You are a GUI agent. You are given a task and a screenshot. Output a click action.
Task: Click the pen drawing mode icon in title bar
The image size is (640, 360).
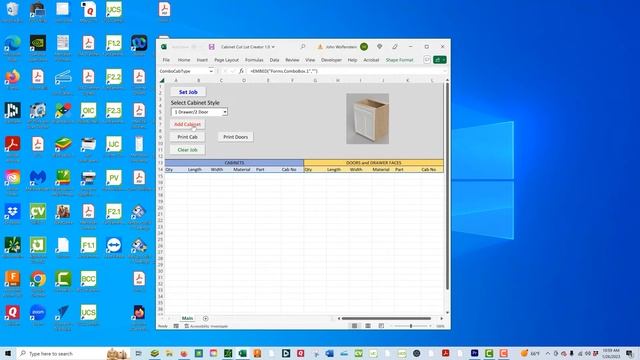[x=395, y=47]
